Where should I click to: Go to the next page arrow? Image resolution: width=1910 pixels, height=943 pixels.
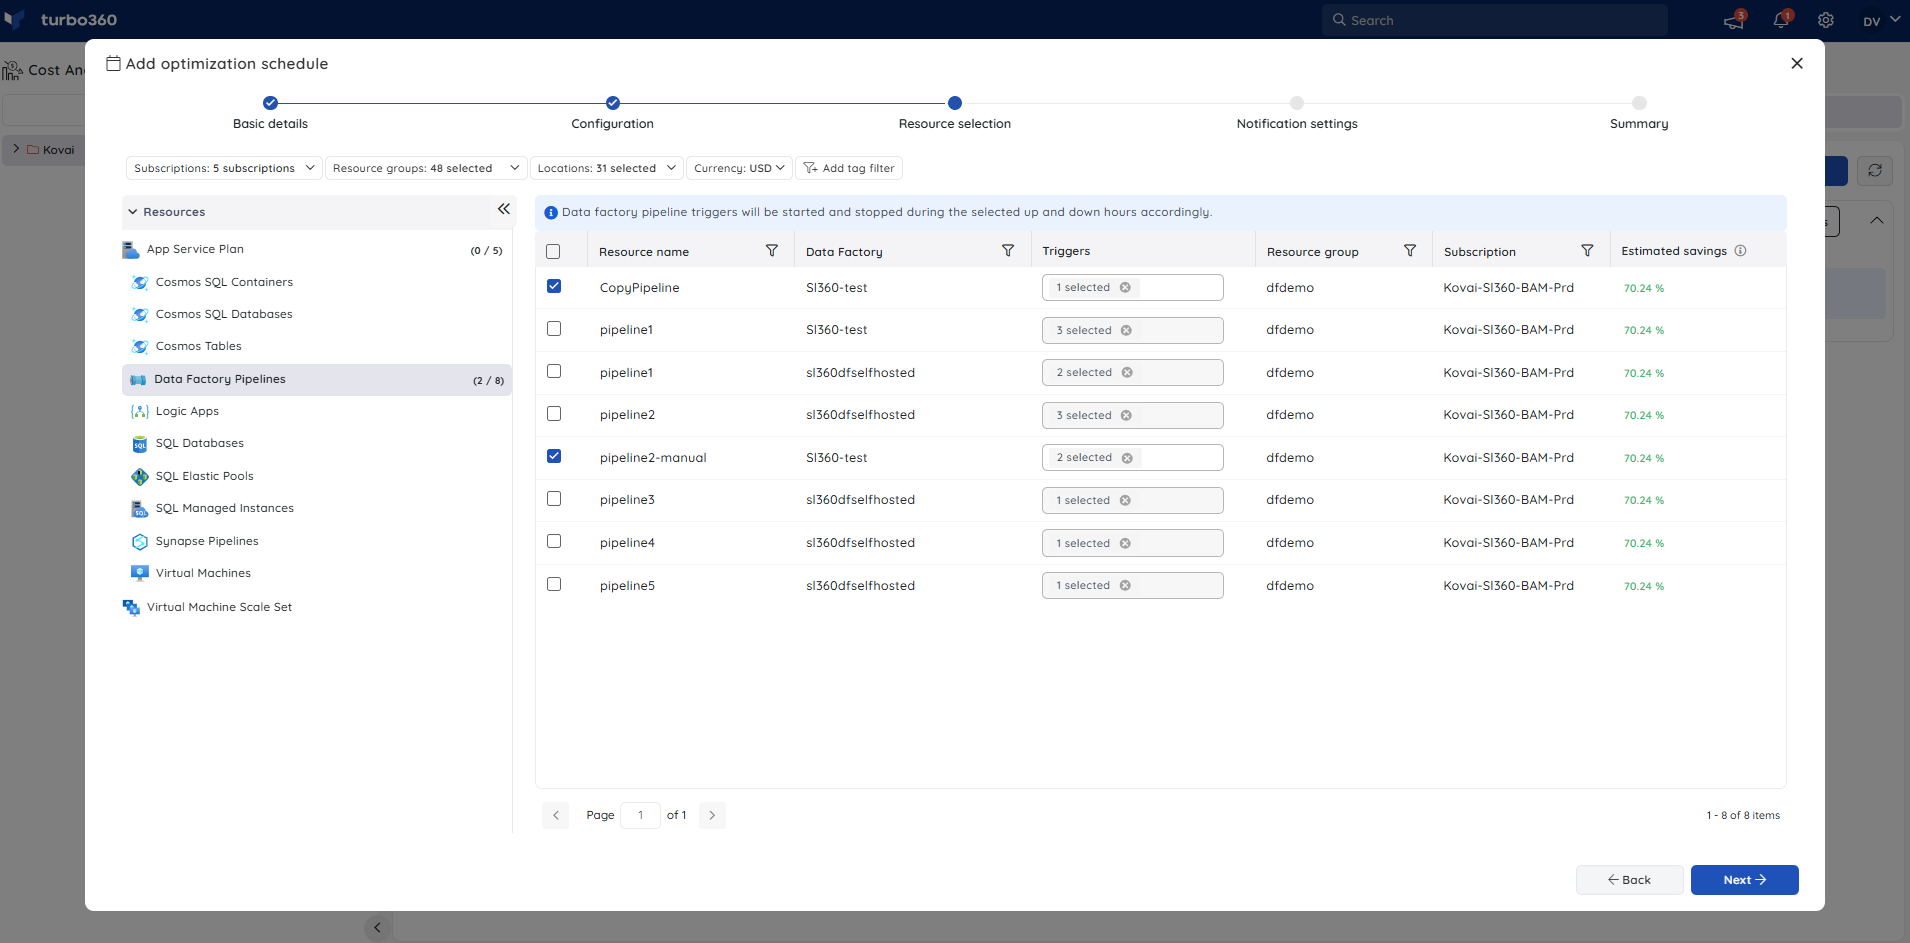pyautogui.click(x=712, y=815)
